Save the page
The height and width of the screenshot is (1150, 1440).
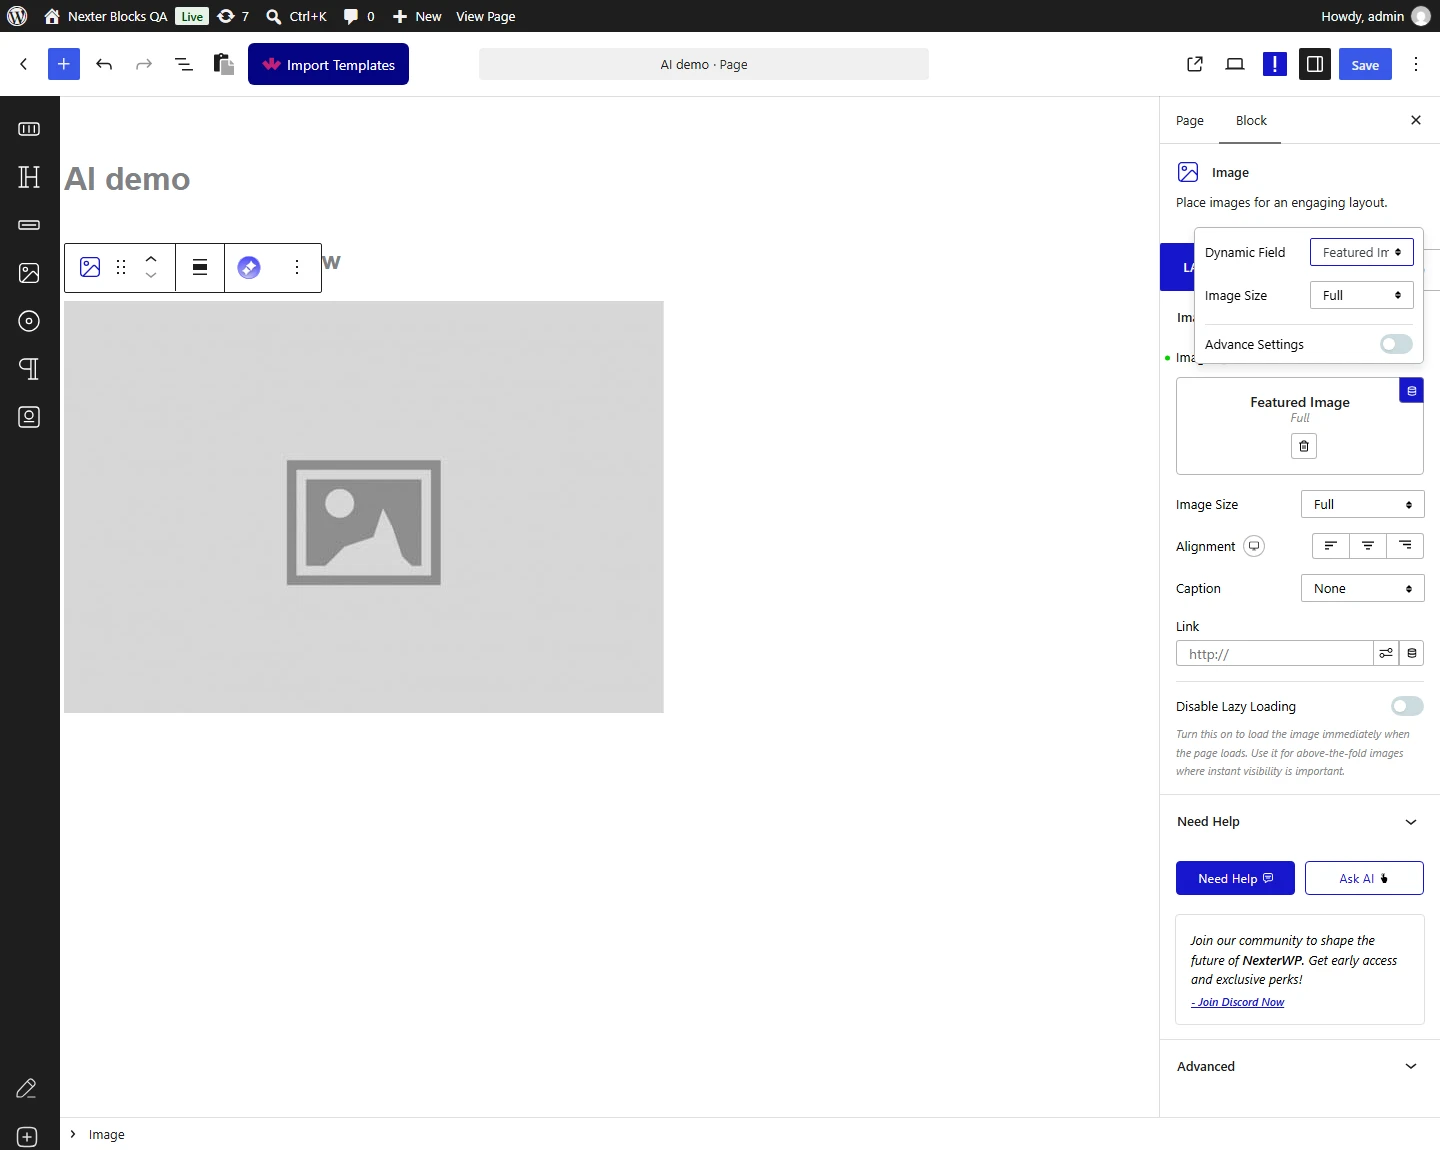(1365, 64)
